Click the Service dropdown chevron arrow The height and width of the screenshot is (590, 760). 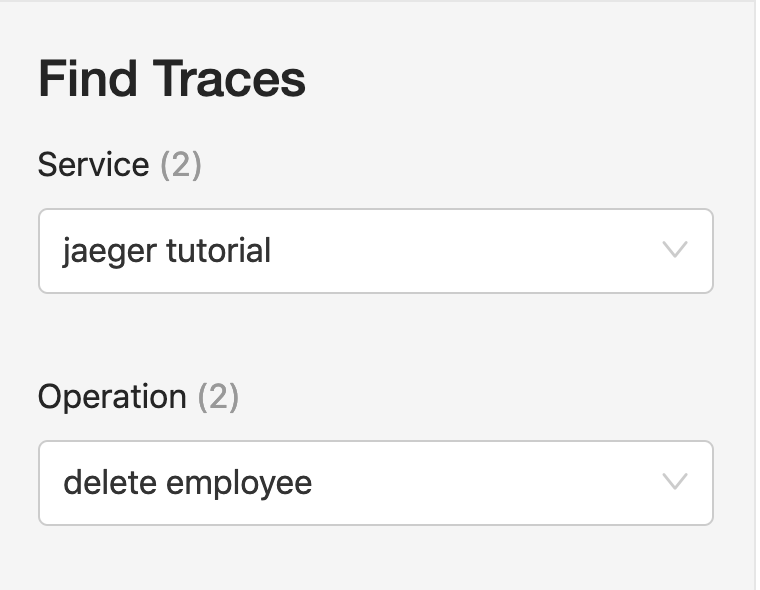[x=675, y=250]
